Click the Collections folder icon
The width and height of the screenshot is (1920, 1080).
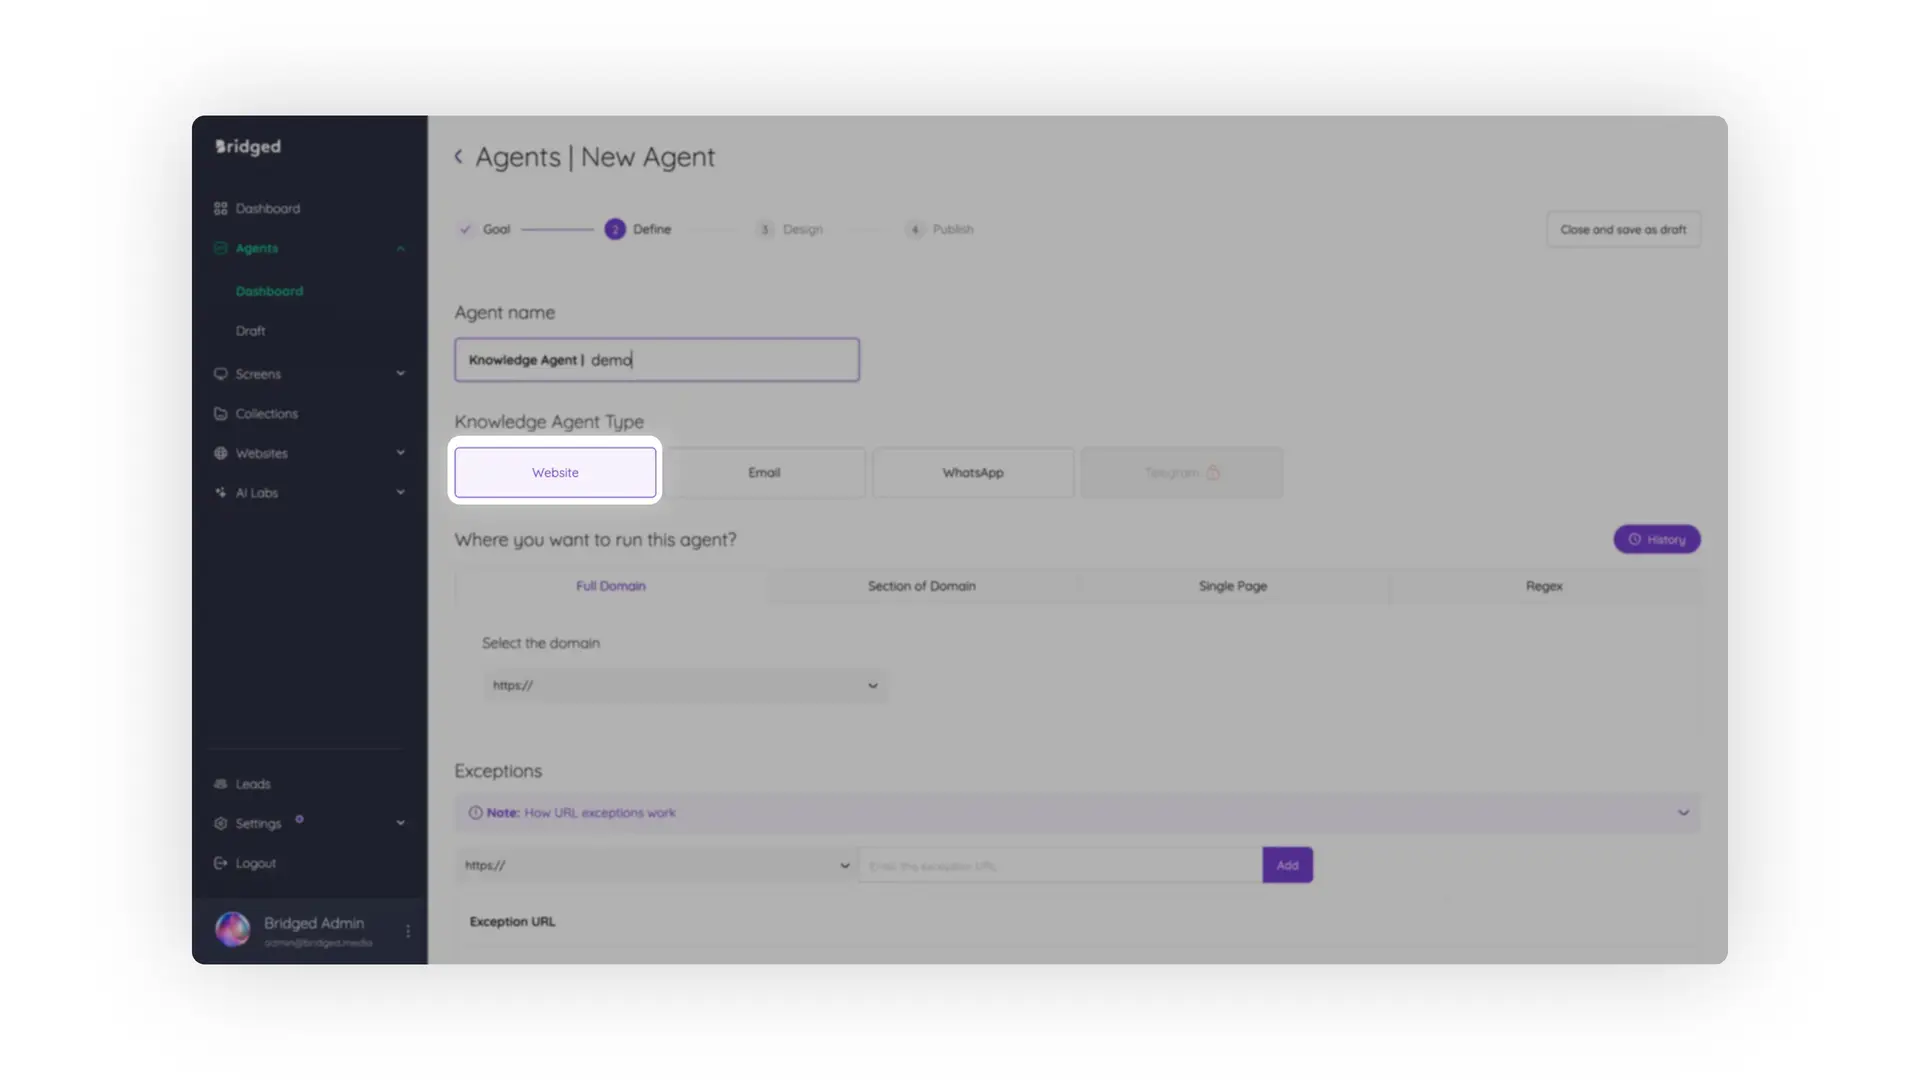coord(221,413)
